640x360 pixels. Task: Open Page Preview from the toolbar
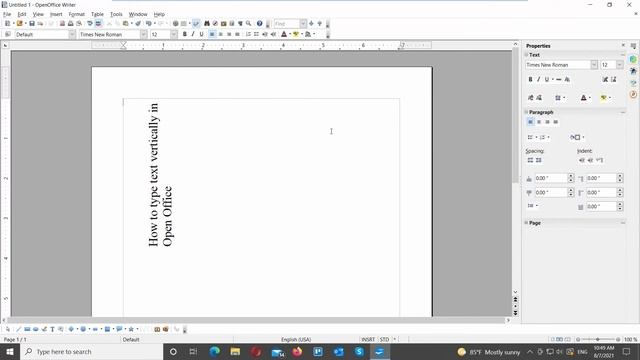pos(79,24)
